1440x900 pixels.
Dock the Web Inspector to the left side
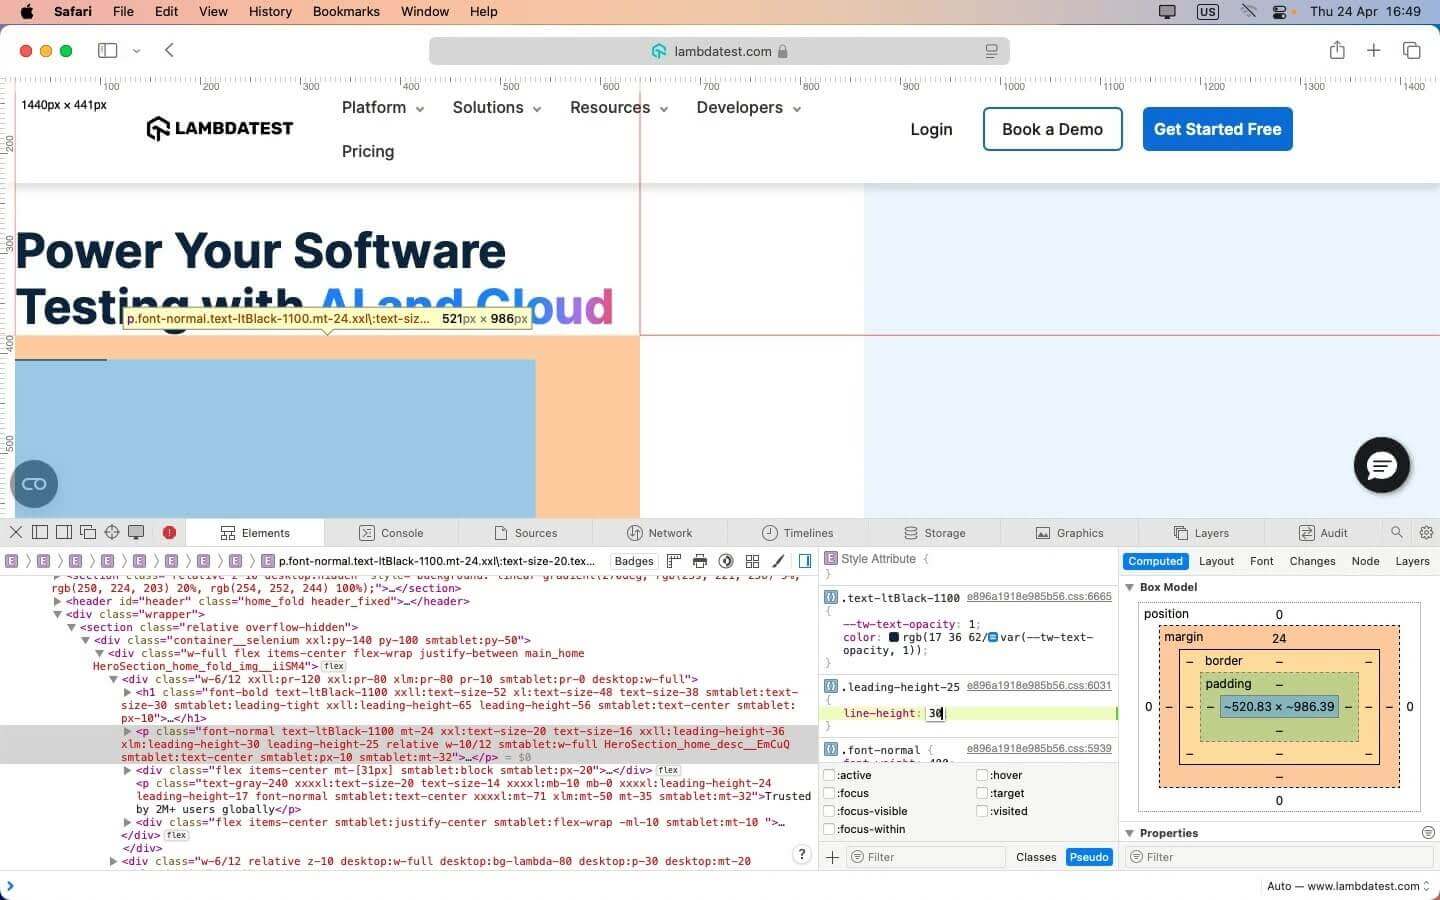pos(40,533)
